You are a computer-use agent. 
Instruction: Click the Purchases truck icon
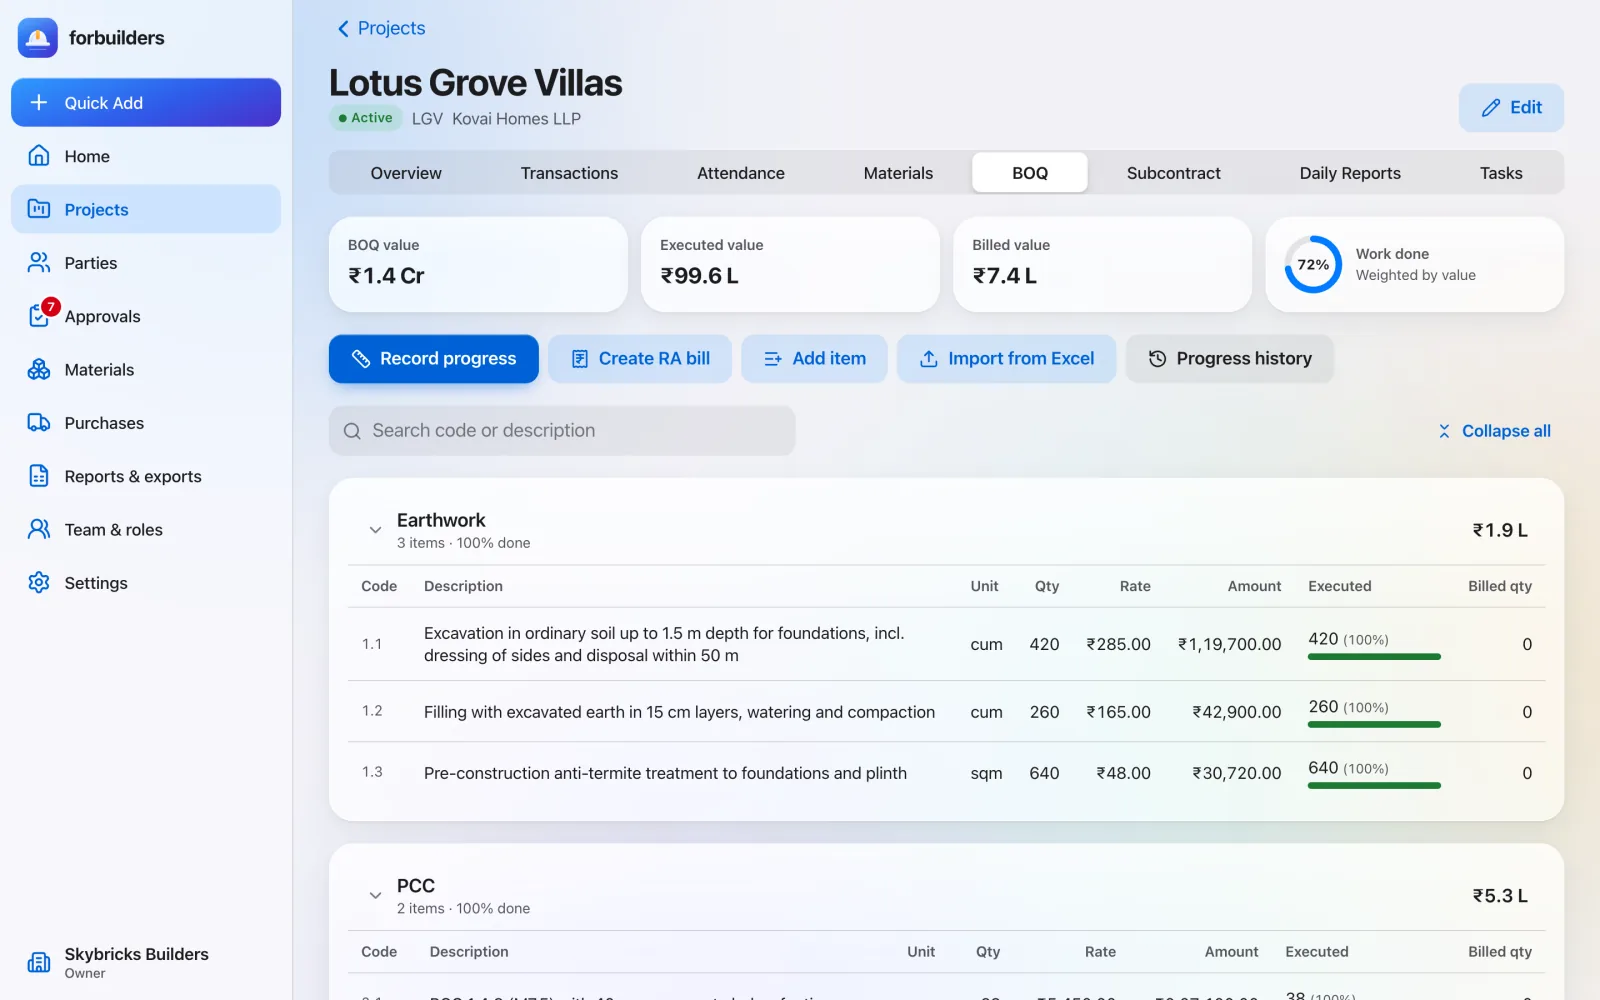pos(39,423)
